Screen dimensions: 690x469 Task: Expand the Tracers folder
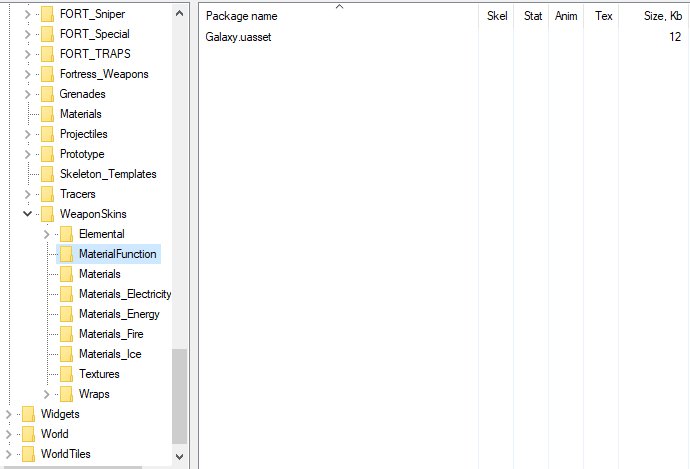click(x=27, y=194)
